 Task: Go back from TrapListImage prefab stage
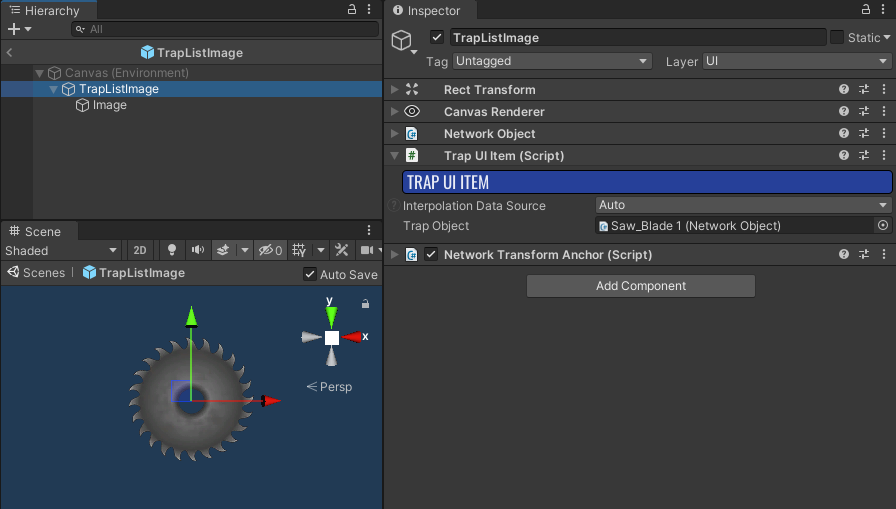click(x=9, y=53)
